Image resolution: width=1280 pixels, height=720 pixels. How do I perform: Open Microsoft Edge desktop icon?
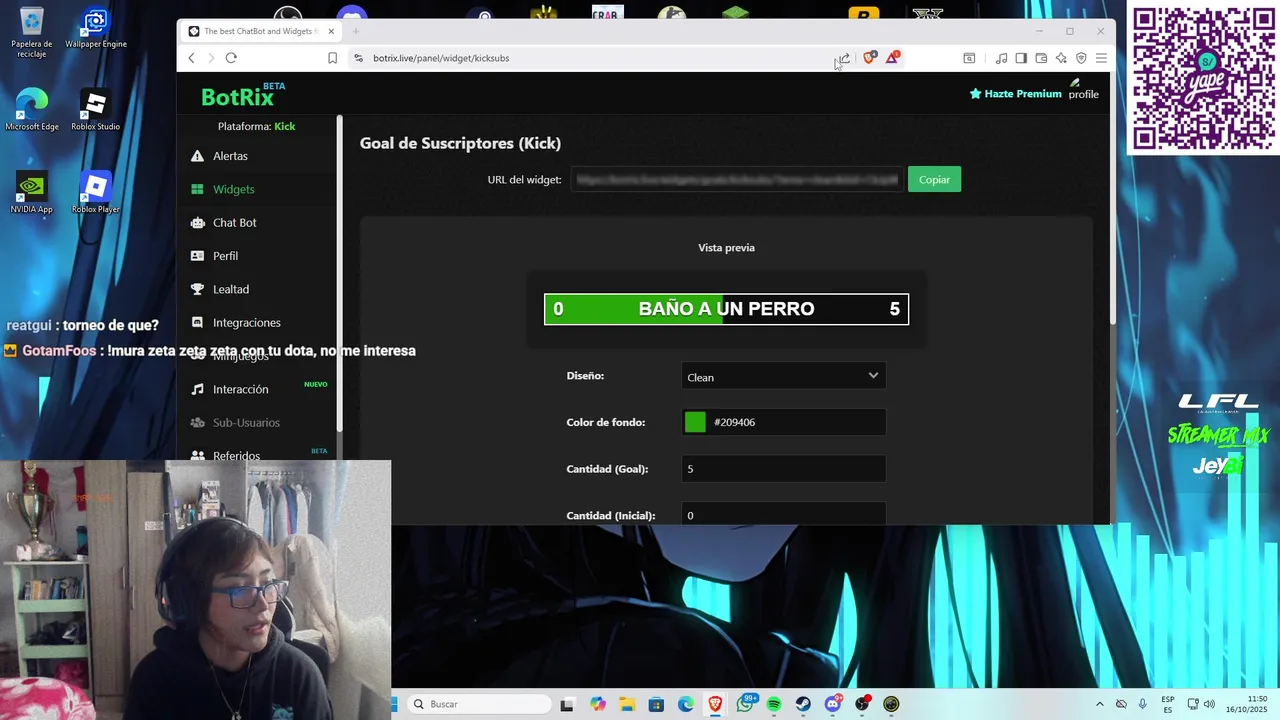[32, 110]
